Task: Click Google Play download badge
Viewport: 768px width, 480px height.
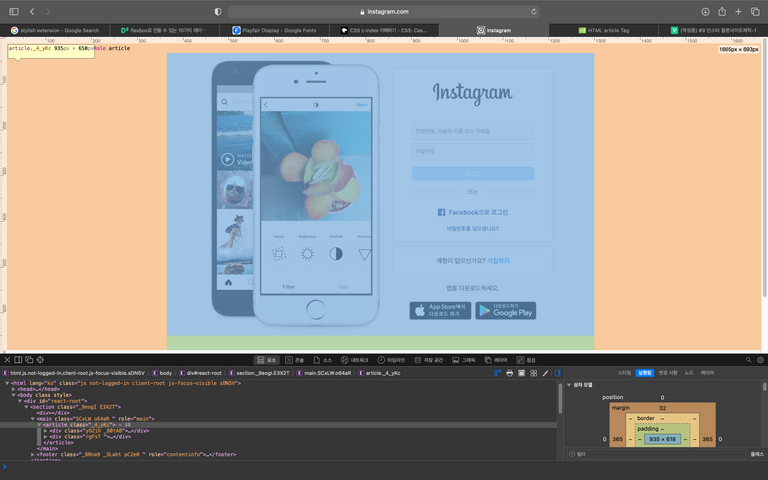Action: tap(505, 311)
